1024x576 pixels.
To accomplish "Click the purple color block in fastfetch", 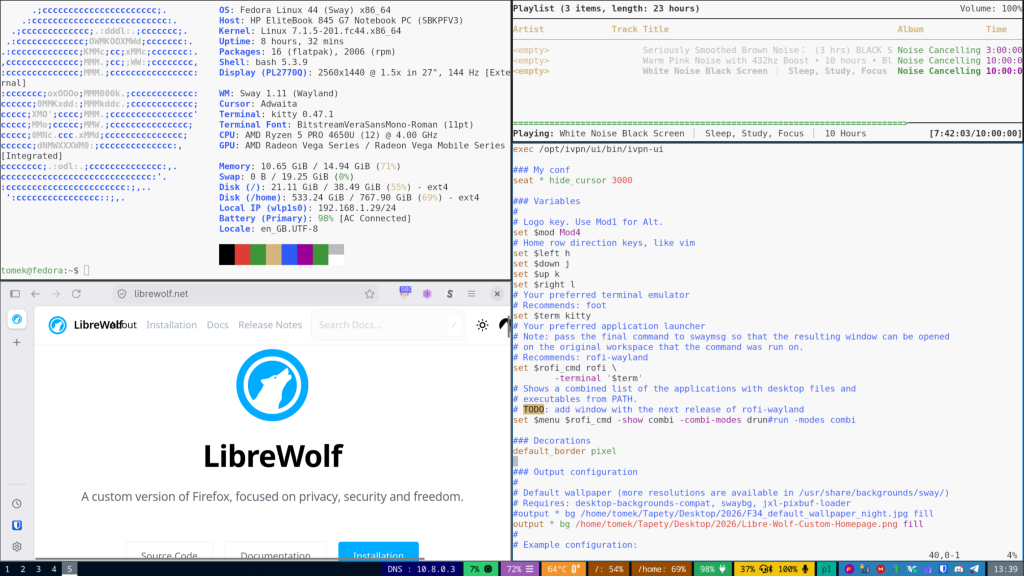I will (305, 254).
